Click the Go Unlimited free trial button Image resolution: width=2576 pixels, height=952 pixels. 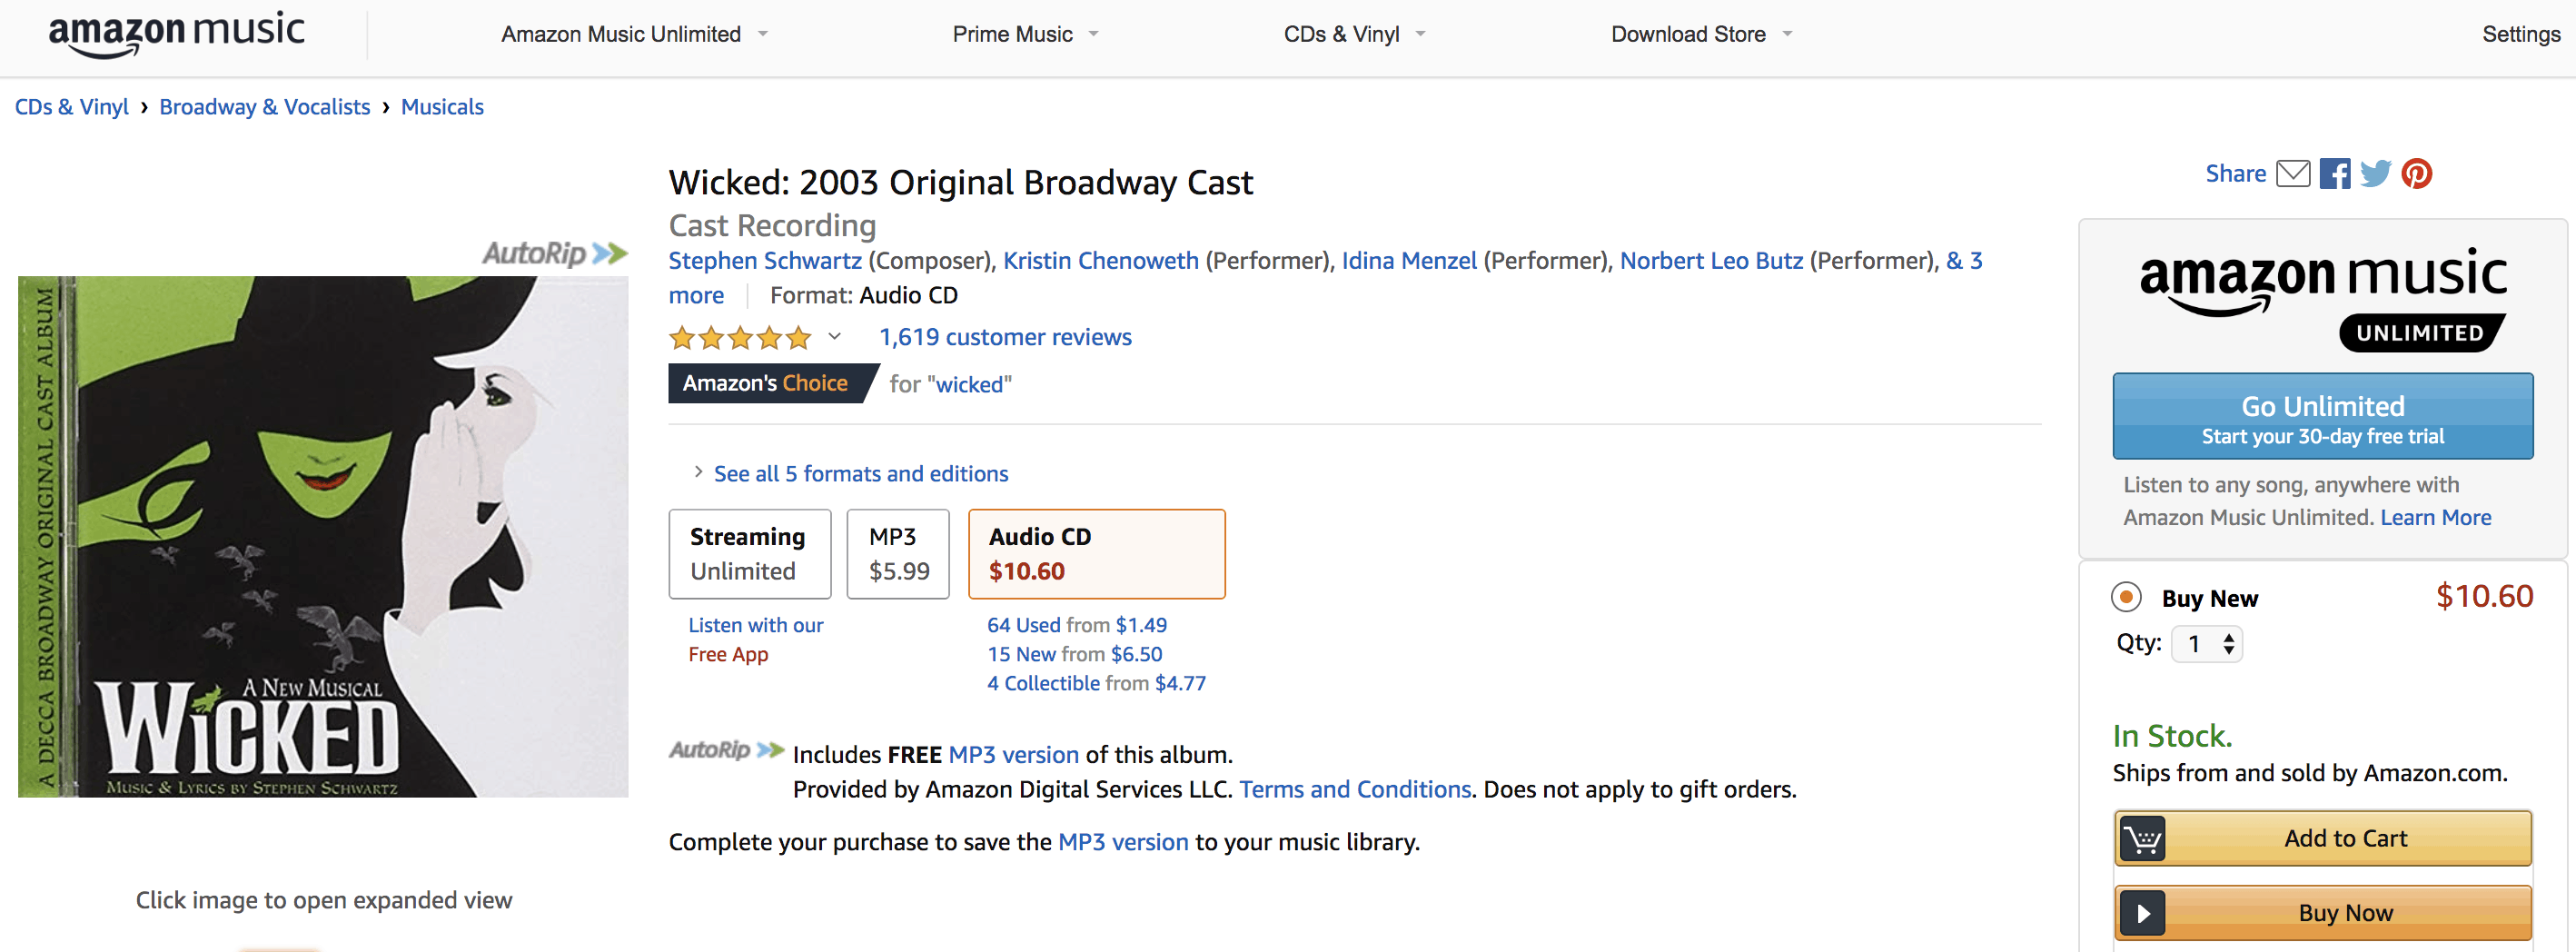click(2322, 417)
